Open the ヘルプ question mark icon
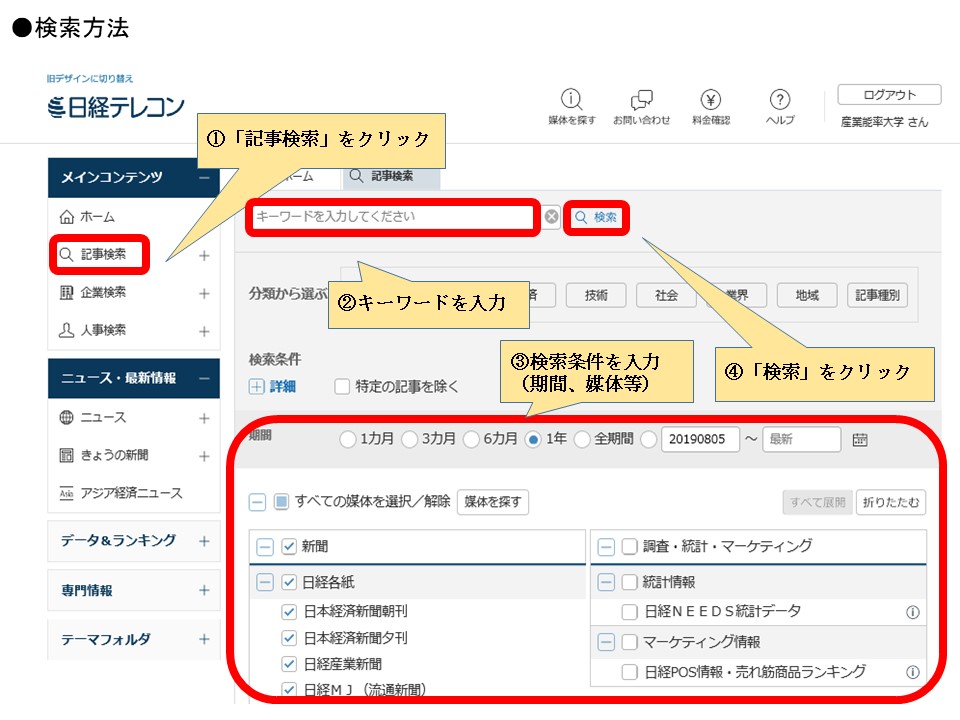 780,99
